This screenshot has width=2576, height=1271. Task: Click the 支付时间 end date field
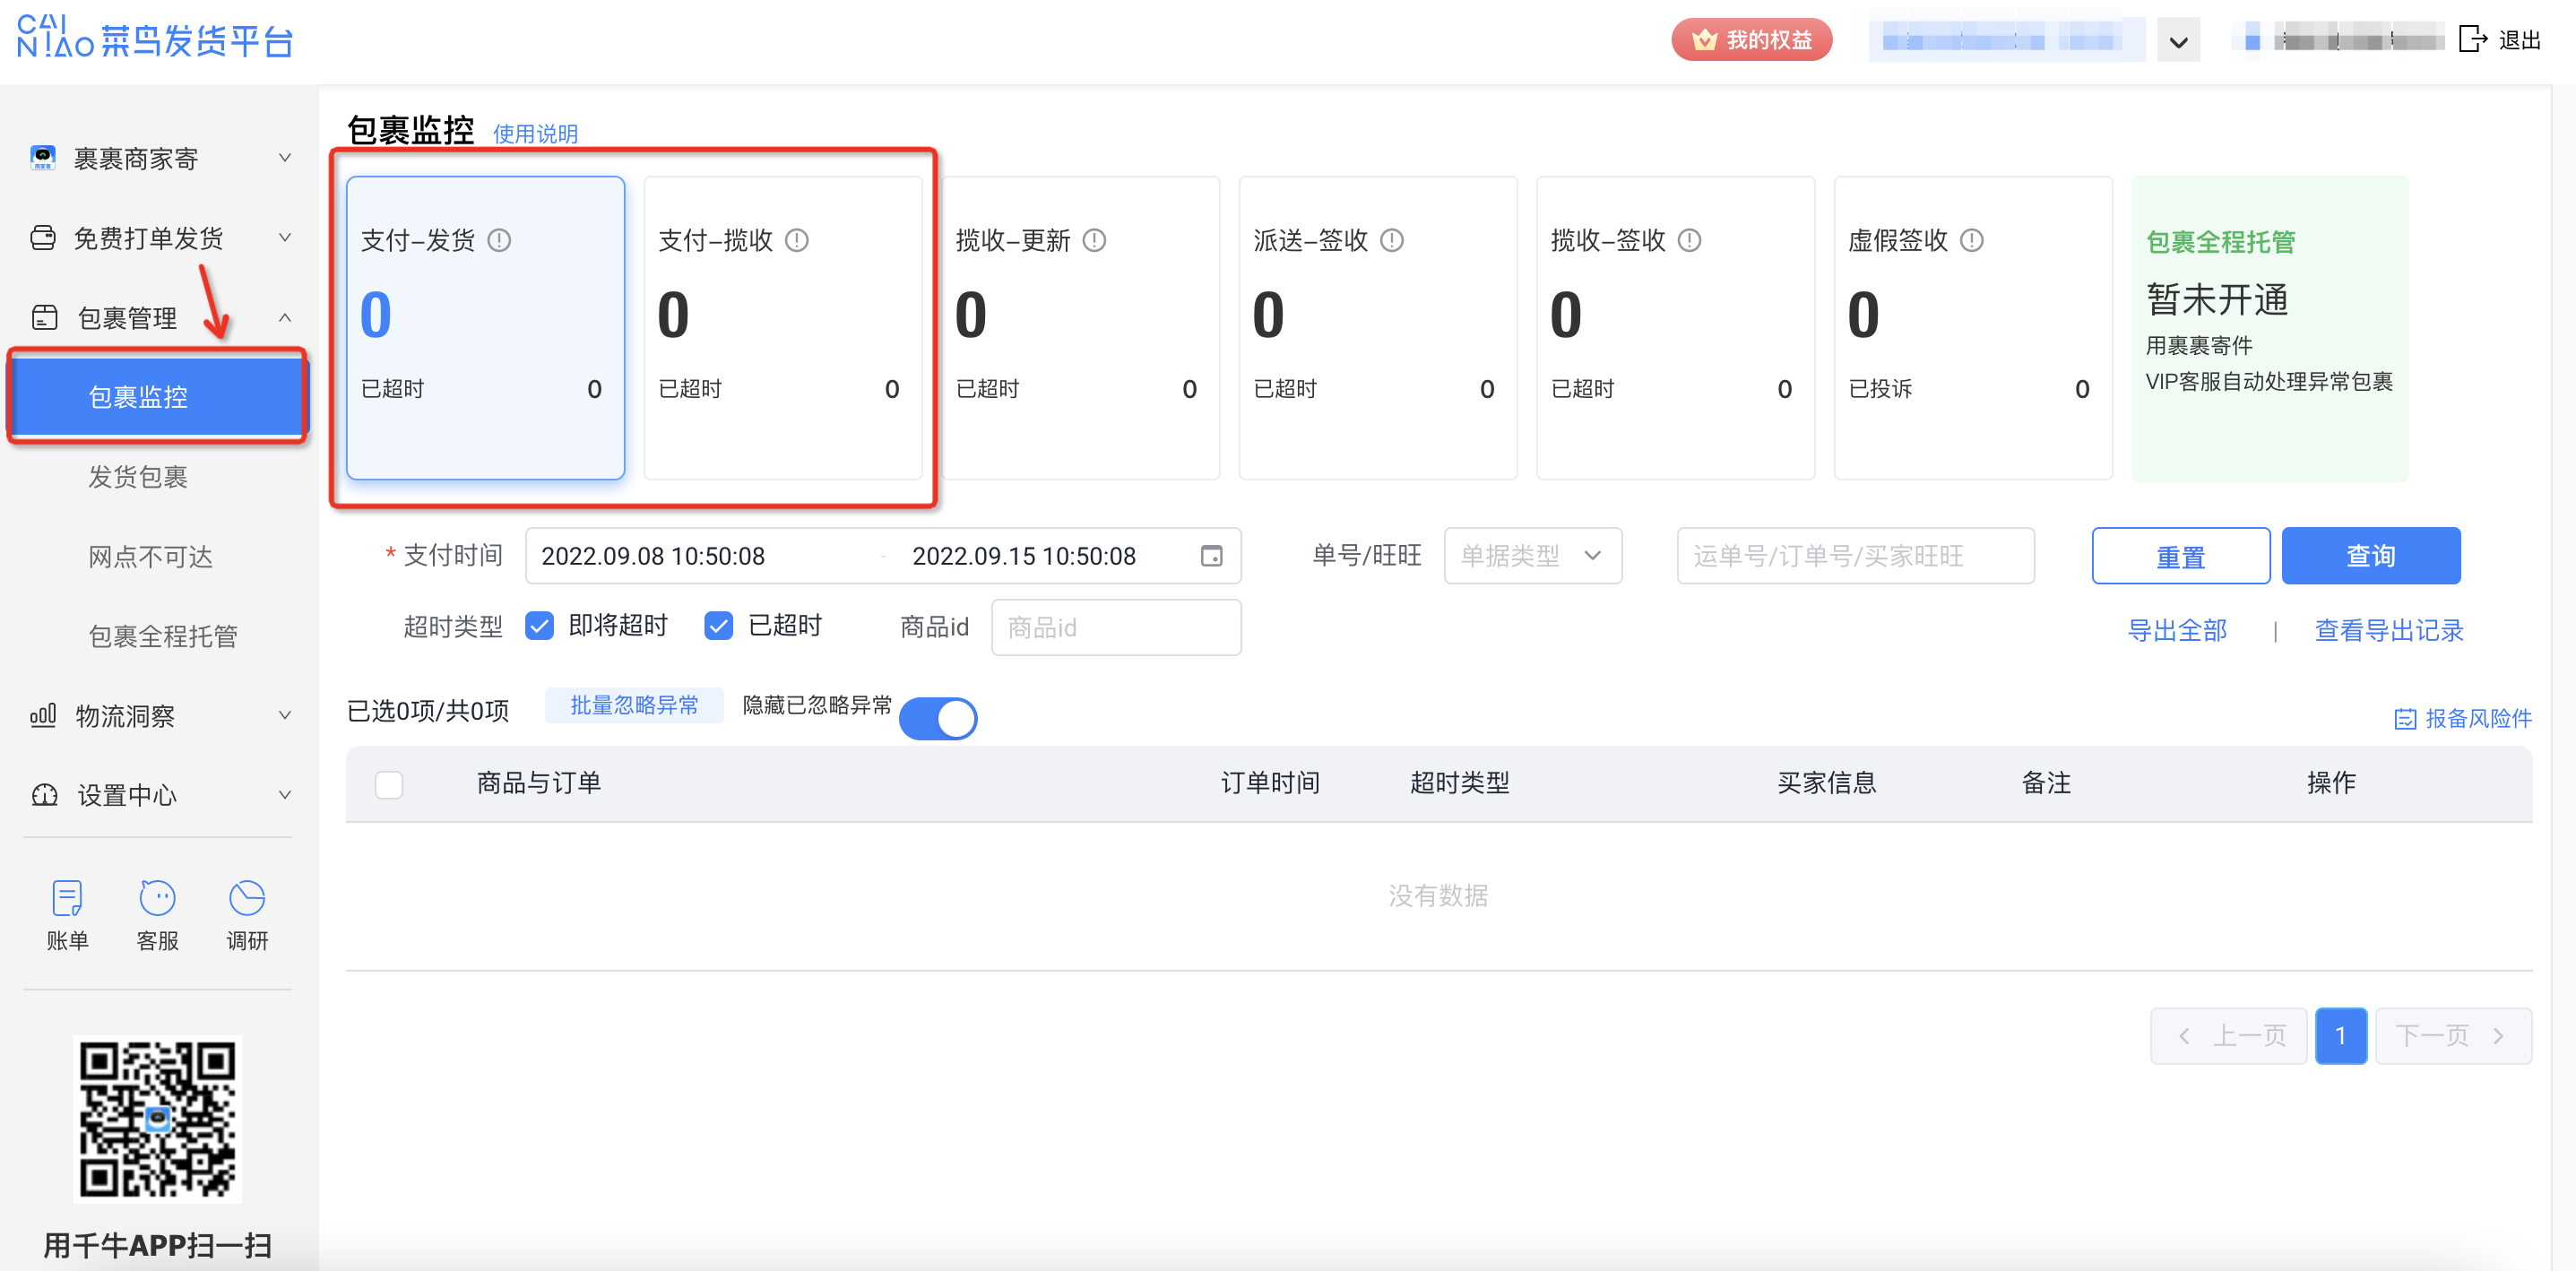pyautogui.click(x=1023, y=556)
